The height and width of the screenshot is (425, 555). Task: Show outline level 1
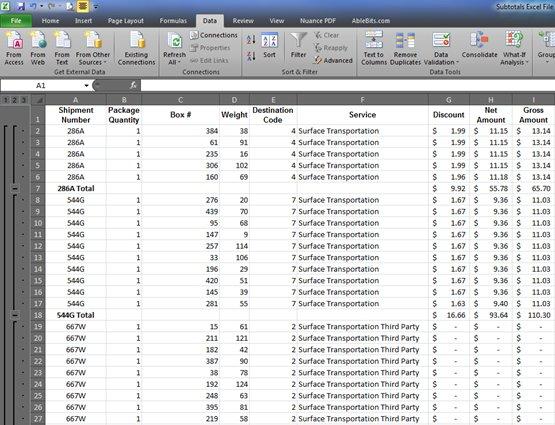tap(6, 100)
